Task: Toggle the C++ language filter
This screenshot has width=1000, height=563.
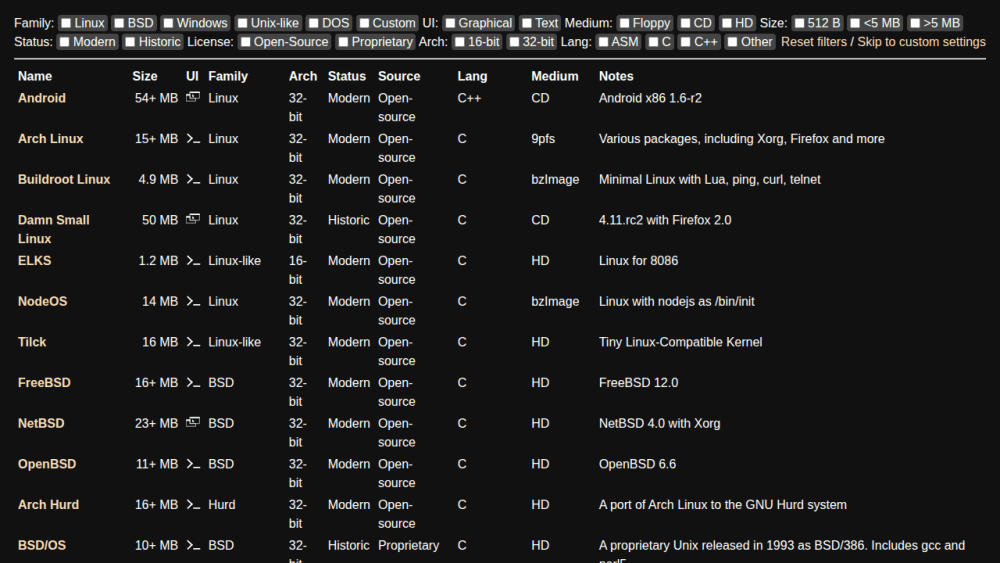Action: tap(685, 42)
